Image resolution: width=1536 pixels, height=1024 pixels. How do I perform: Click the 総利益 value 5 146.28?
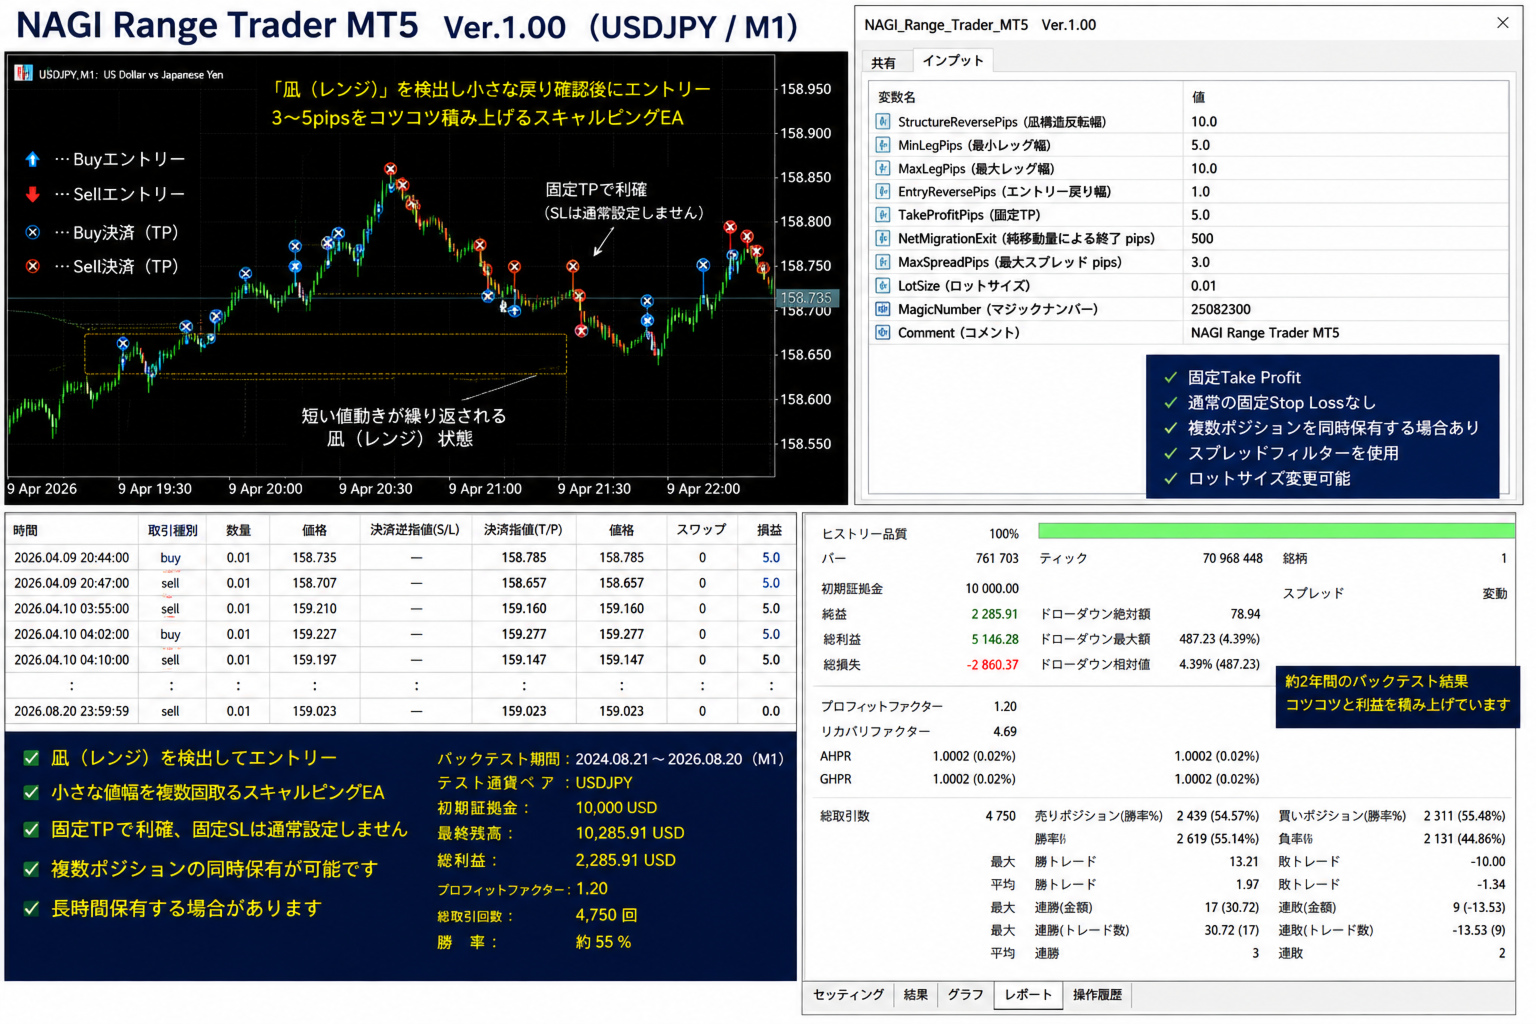994,639
